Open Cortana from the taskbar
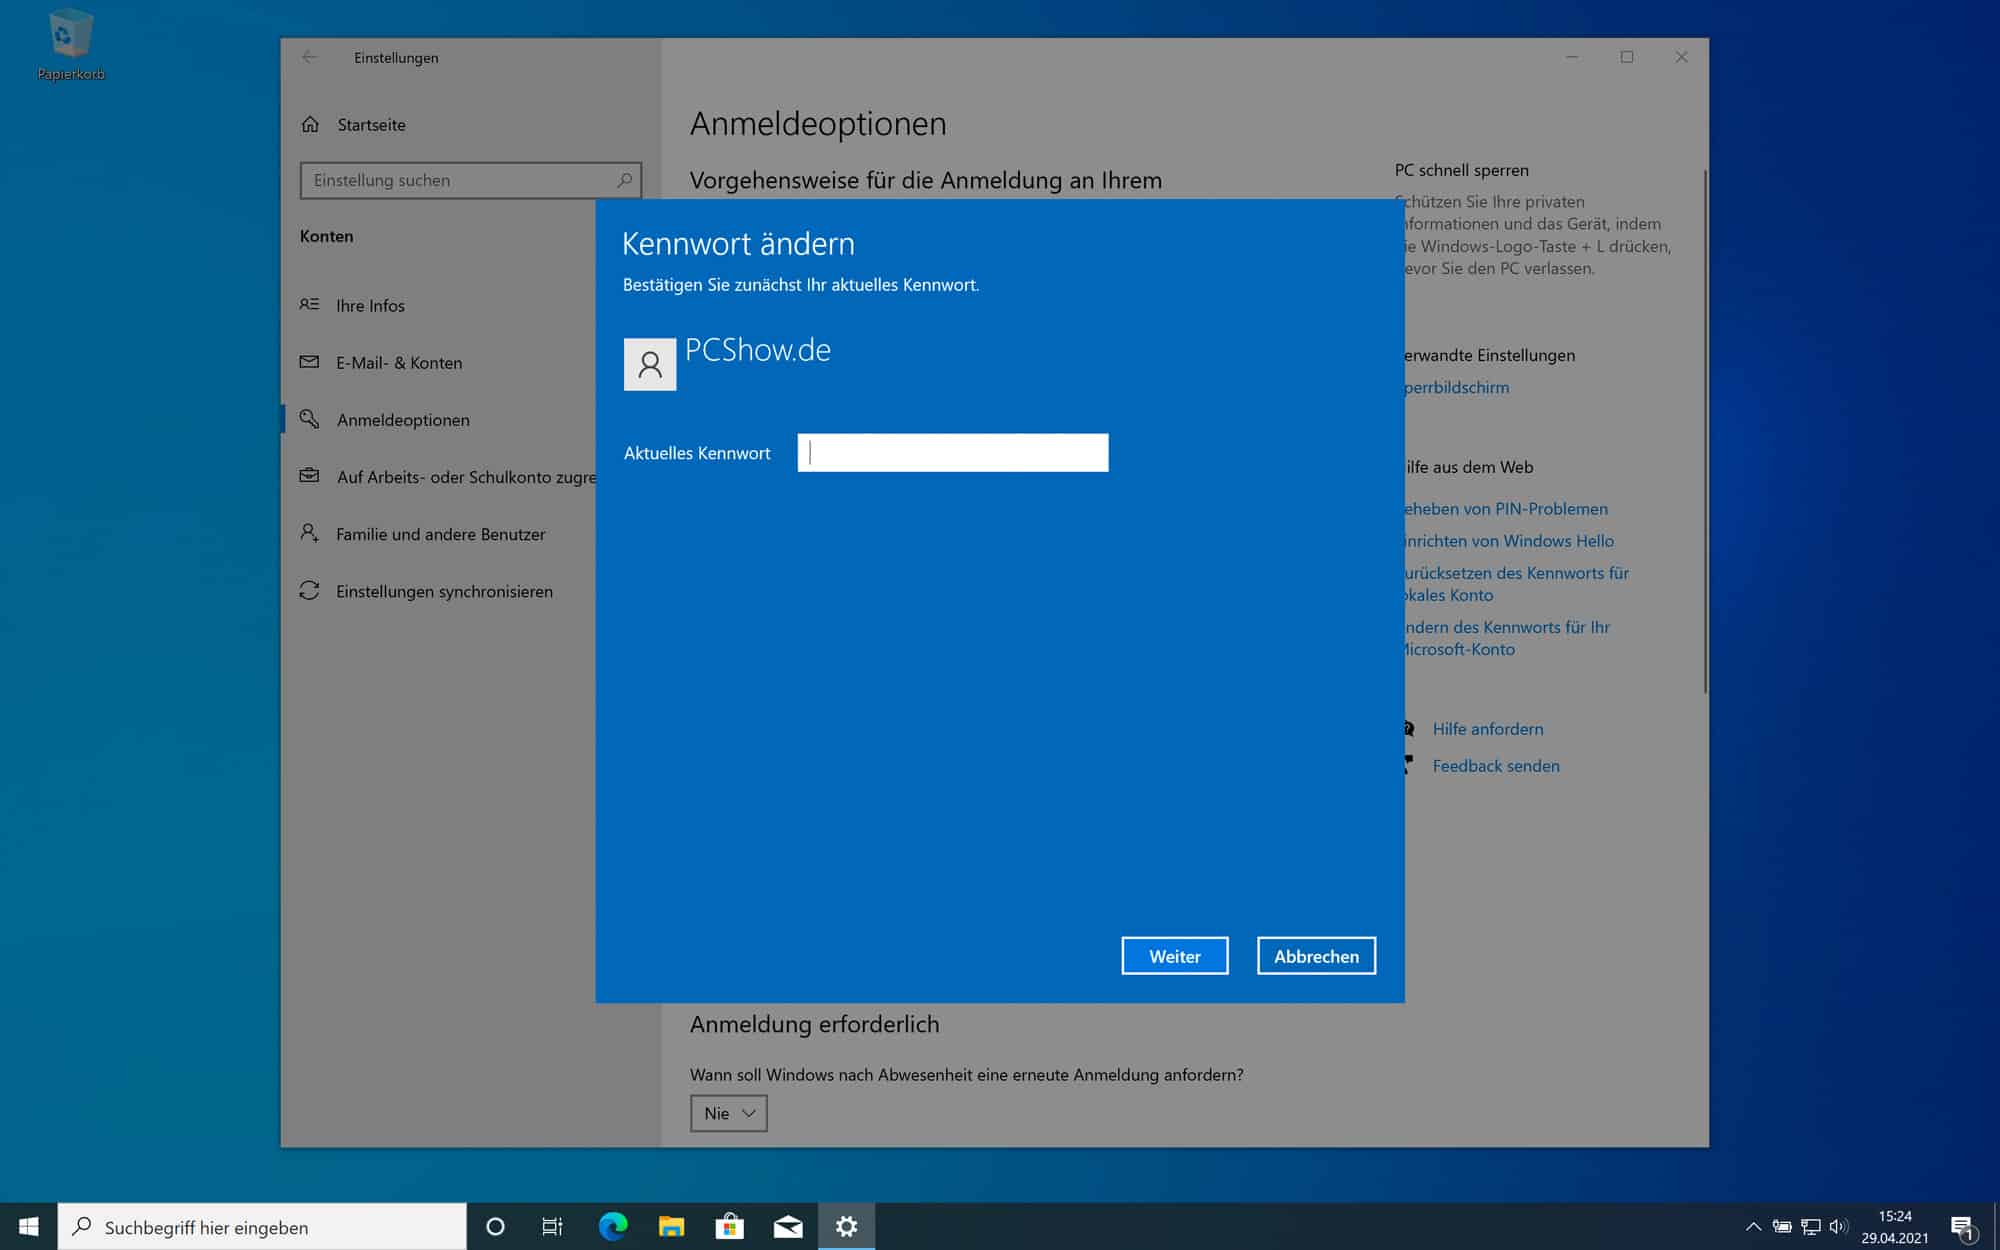 495,1226
